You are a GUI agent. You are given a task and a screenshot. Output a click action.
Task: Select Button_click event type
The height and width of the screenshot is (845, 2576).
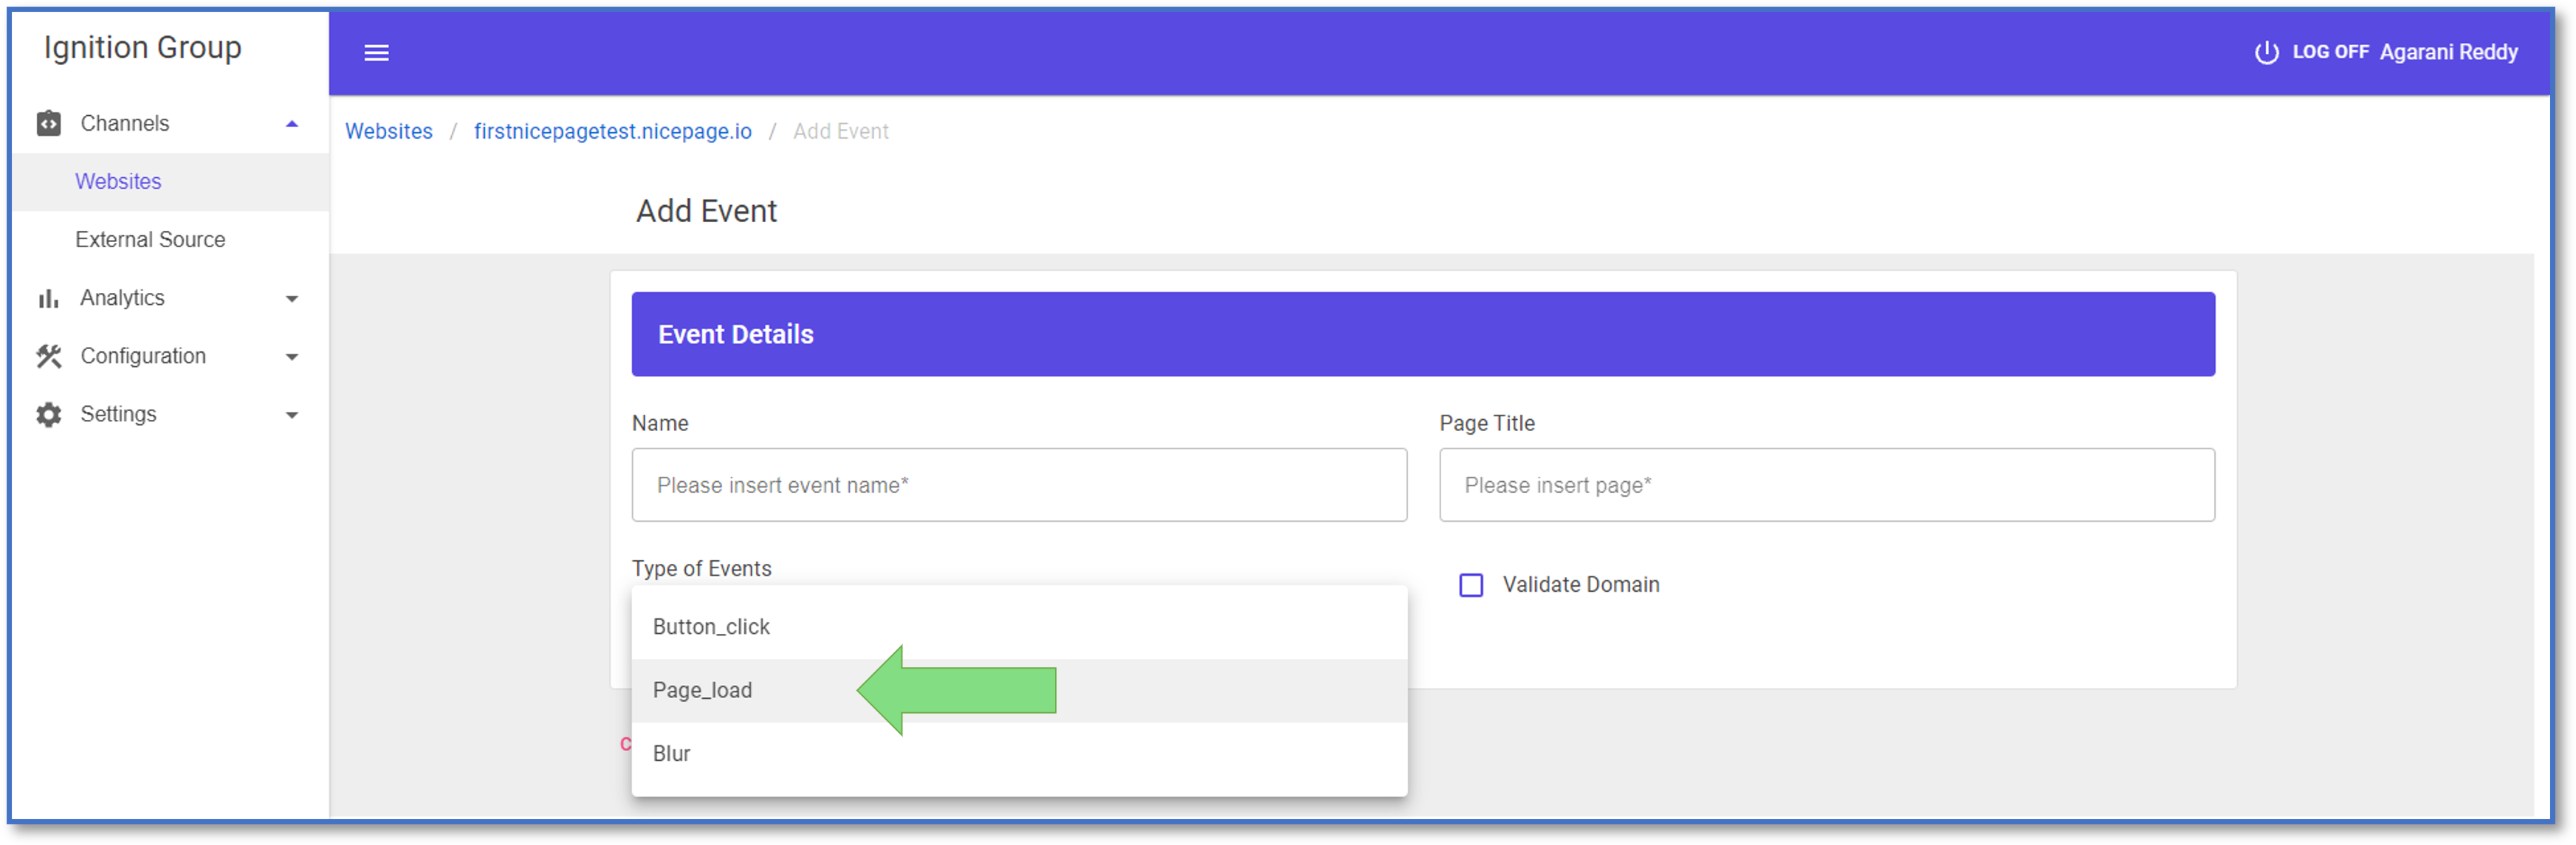[x=711, y=627]
